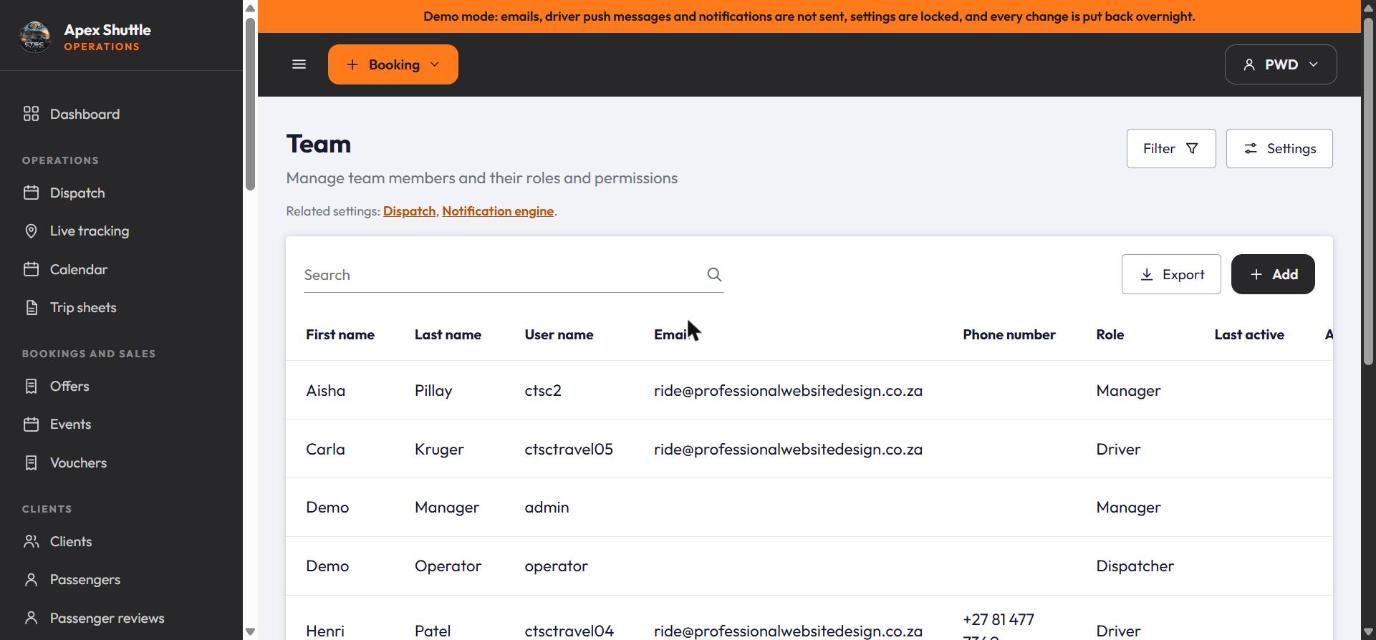Sort by the Role column header
The image size is (1376, 640).
click(1110, 334)
